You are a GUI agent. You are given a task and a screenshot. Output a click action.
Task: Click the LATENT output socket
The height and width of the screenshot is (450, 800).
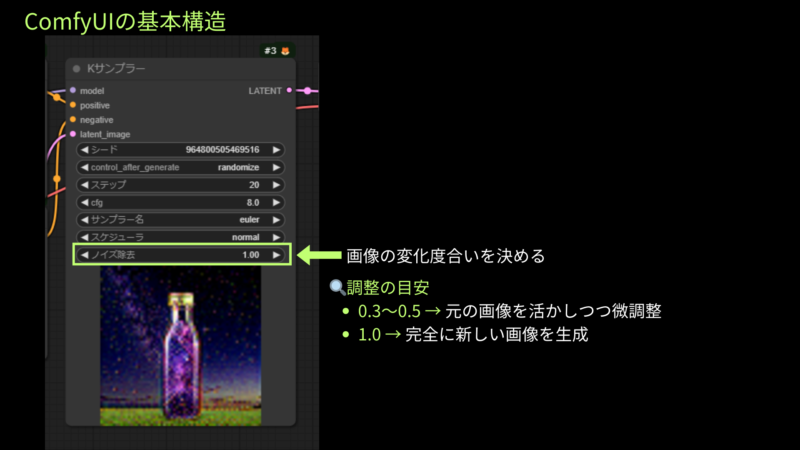(289, 90)
